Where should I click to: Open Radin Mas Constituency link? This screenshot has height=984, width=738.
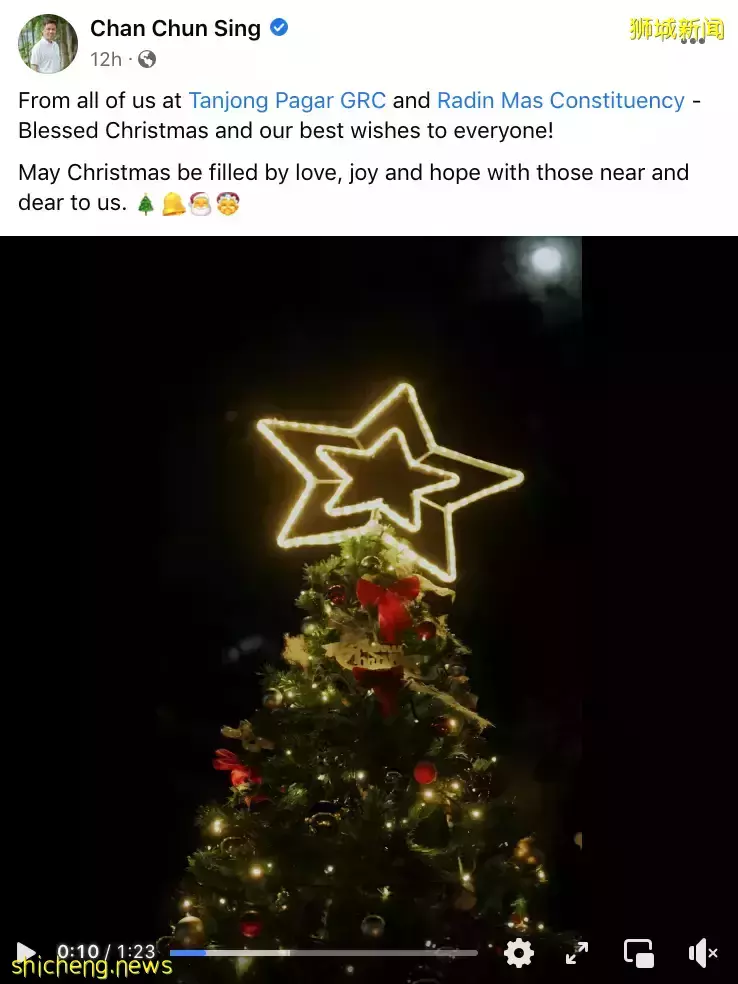561,100
